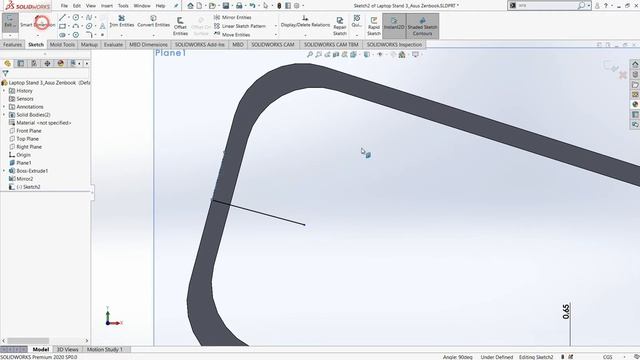Viewport: 640px width, 360px height.
Task: Open the Line tool dropdown arrow
Action: [x=69, y=18]
